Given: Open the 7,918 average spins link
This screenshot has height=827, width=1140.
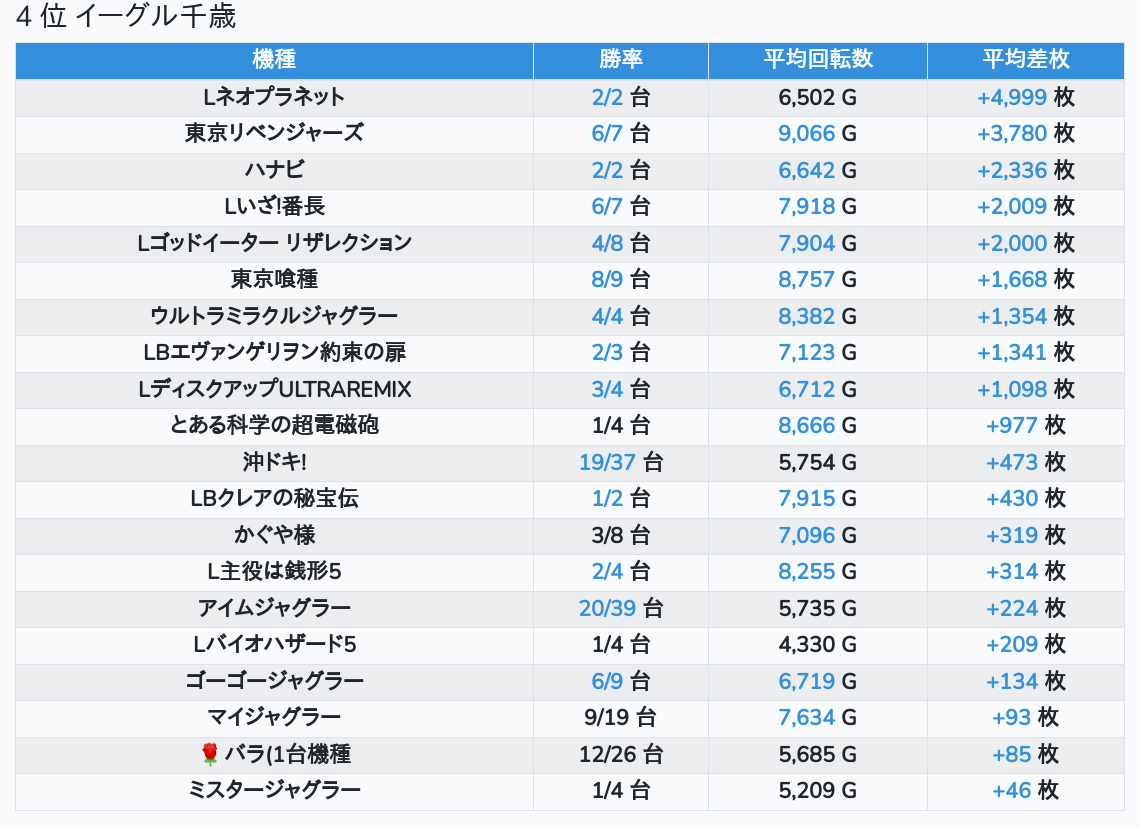Looking at the screenshot, I should [x=806, y=206].
